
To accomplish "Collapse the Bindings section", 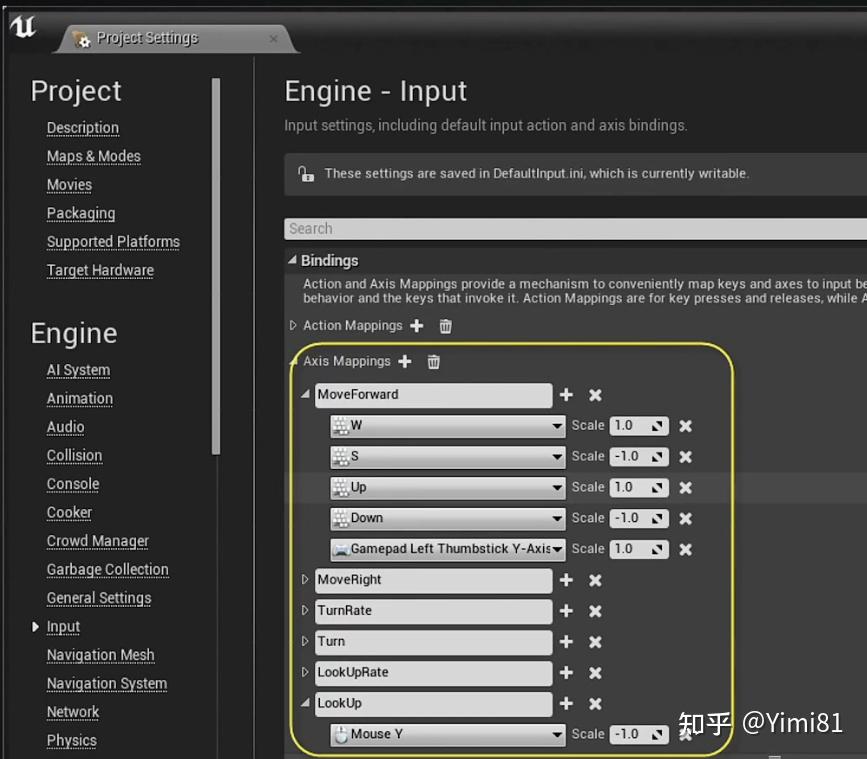I will point(292,260).
